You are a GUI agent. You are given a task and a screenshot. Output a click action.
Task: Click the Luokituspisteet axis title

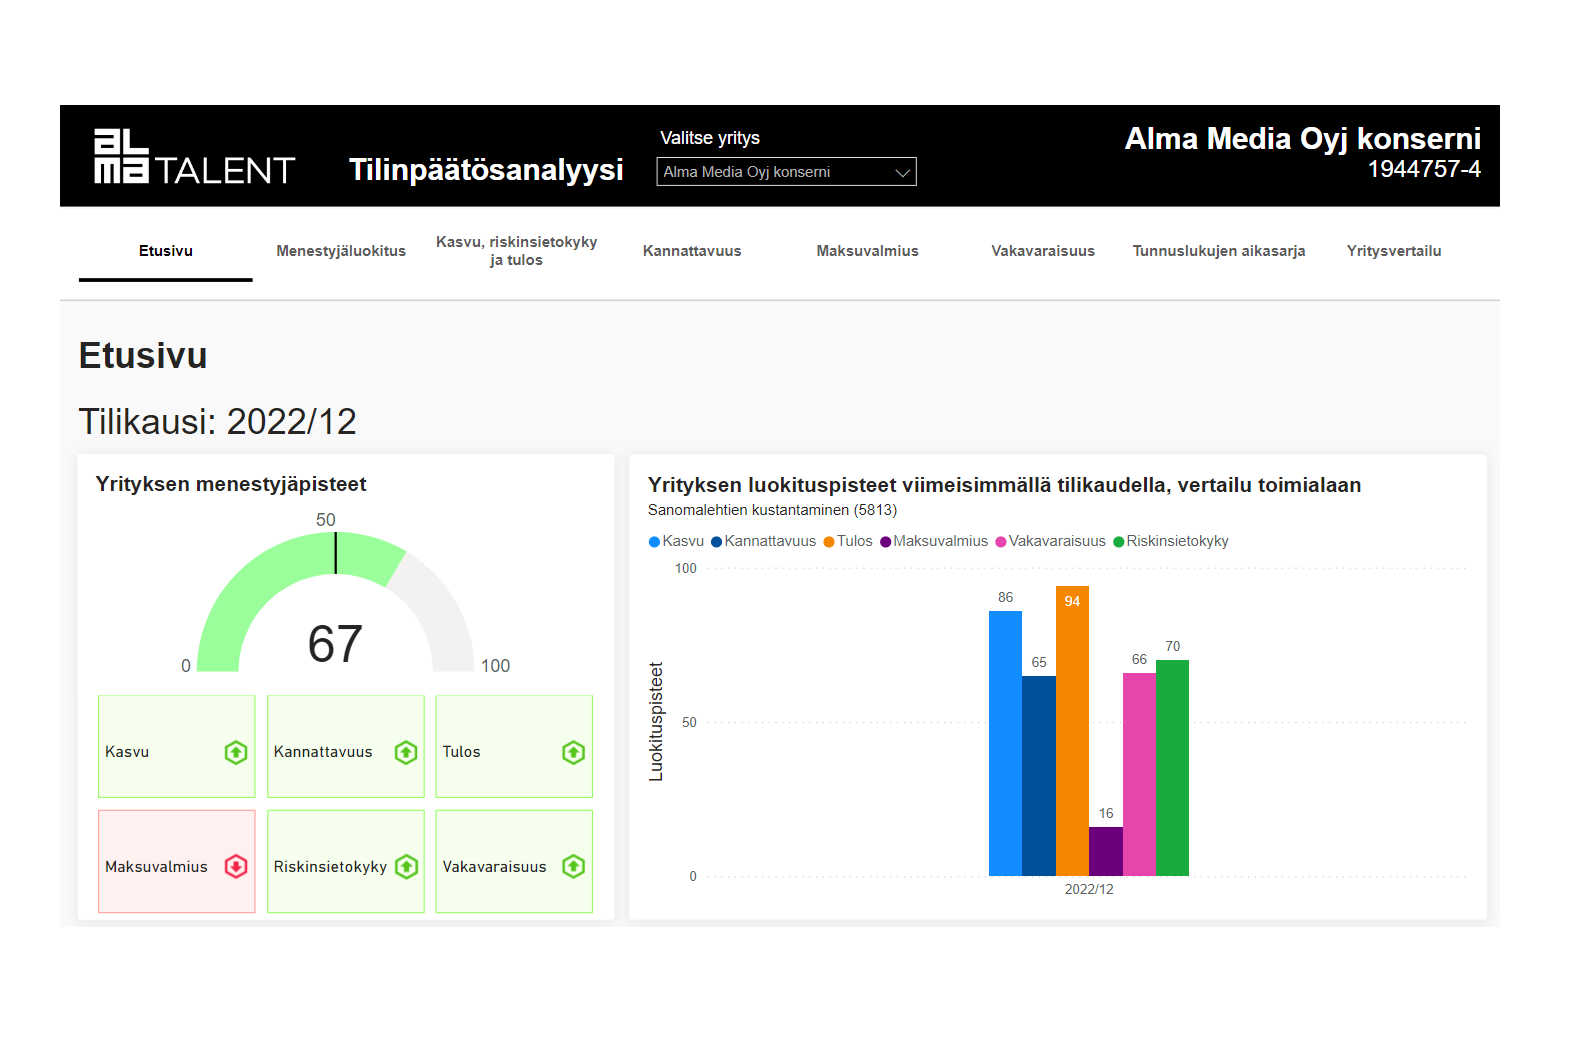pyautogui.click(x=656, y=722)
